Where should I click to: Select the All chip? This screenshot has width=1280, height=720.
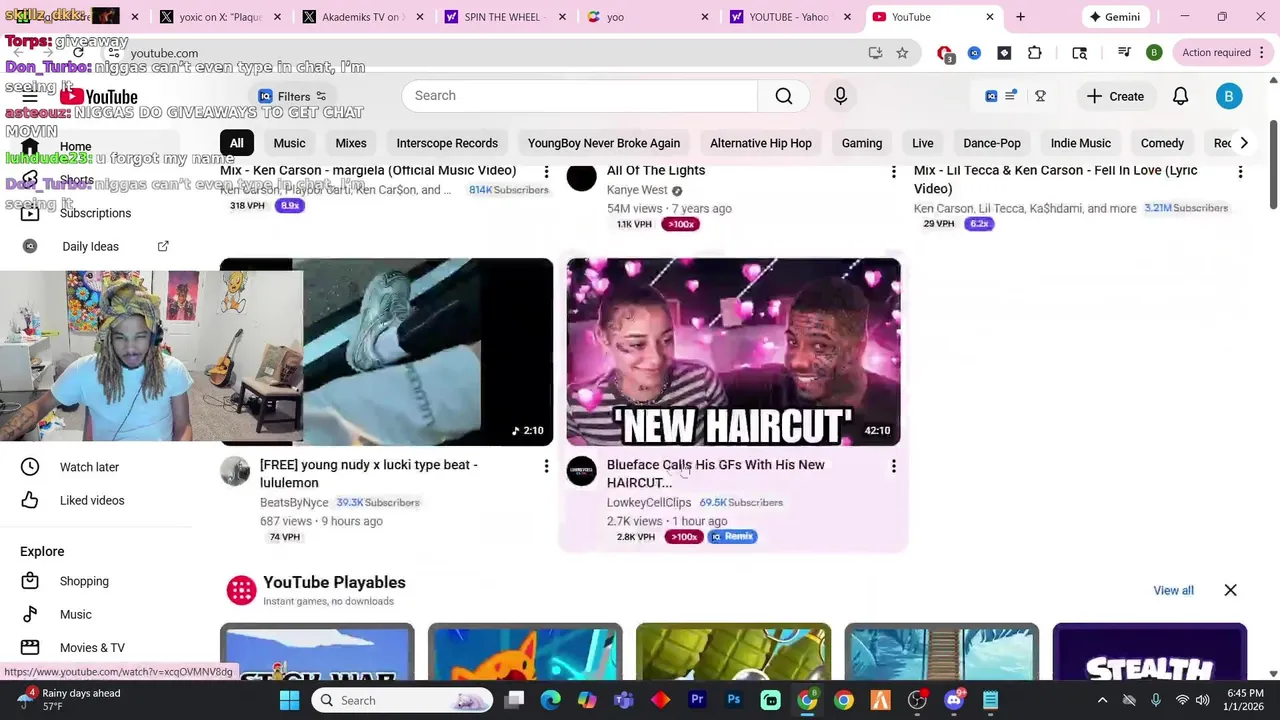click(236, 143)
